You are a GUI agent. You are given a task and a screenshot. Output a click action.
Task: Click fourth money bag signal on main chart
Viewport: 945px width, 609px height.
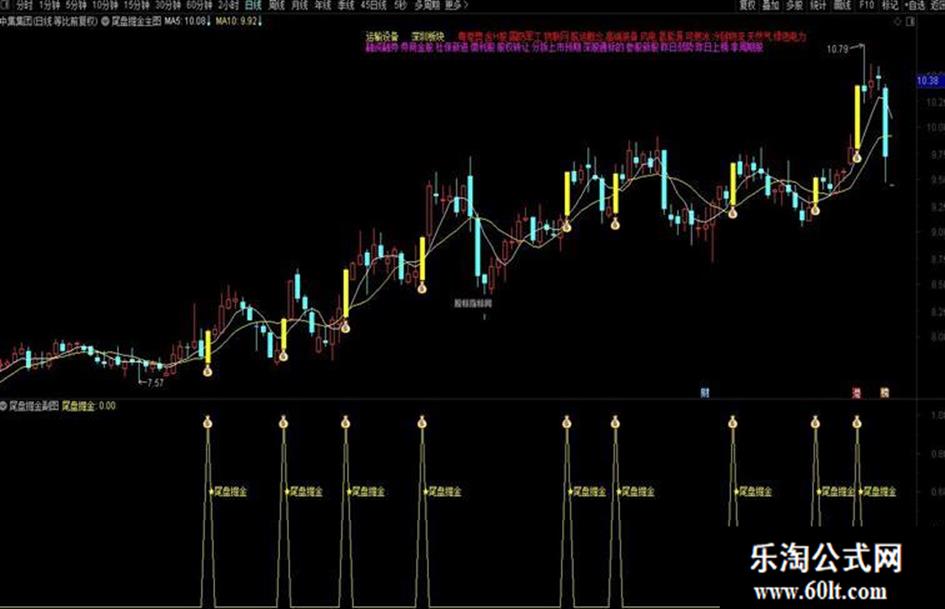point(422,288)
